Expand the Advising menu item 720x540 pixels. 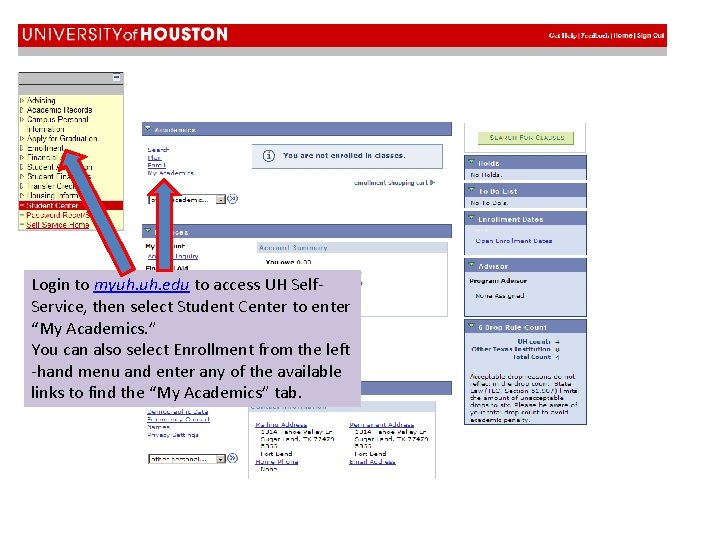point(41,100)
